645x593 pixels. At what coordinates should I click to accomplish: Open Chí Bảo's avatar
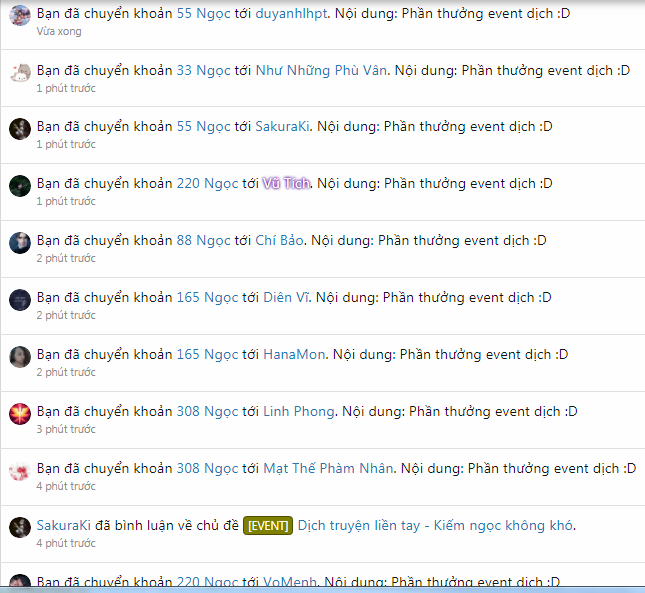20,243
